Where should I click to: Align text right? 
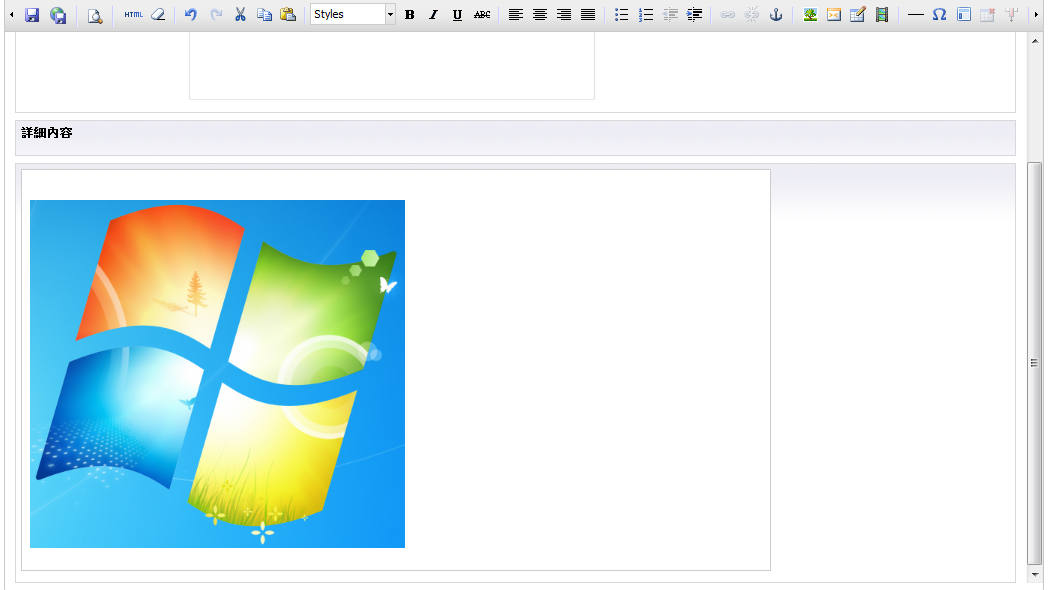point(564,14)
